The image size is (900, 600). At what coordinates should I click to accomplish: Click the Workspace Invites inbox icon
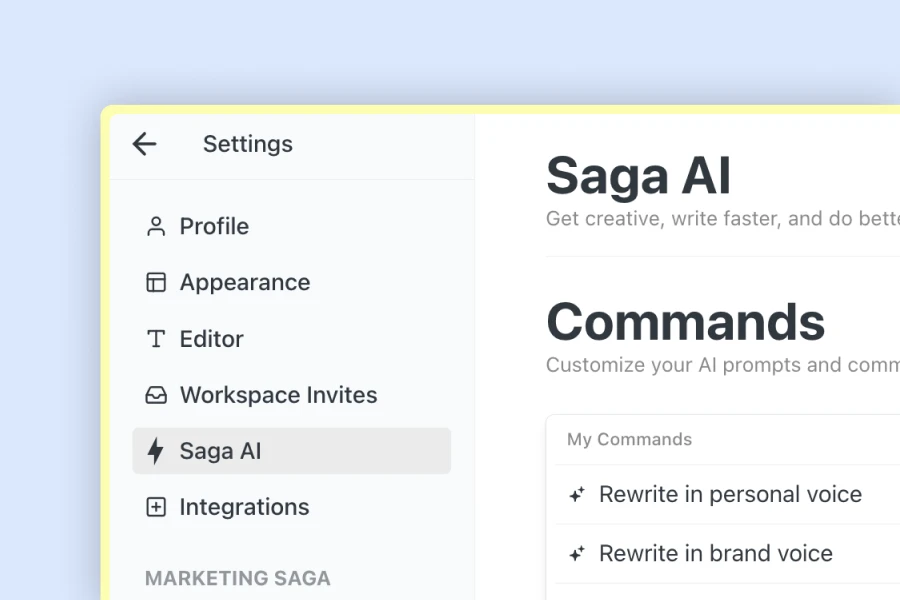click(x=155, y=395)
